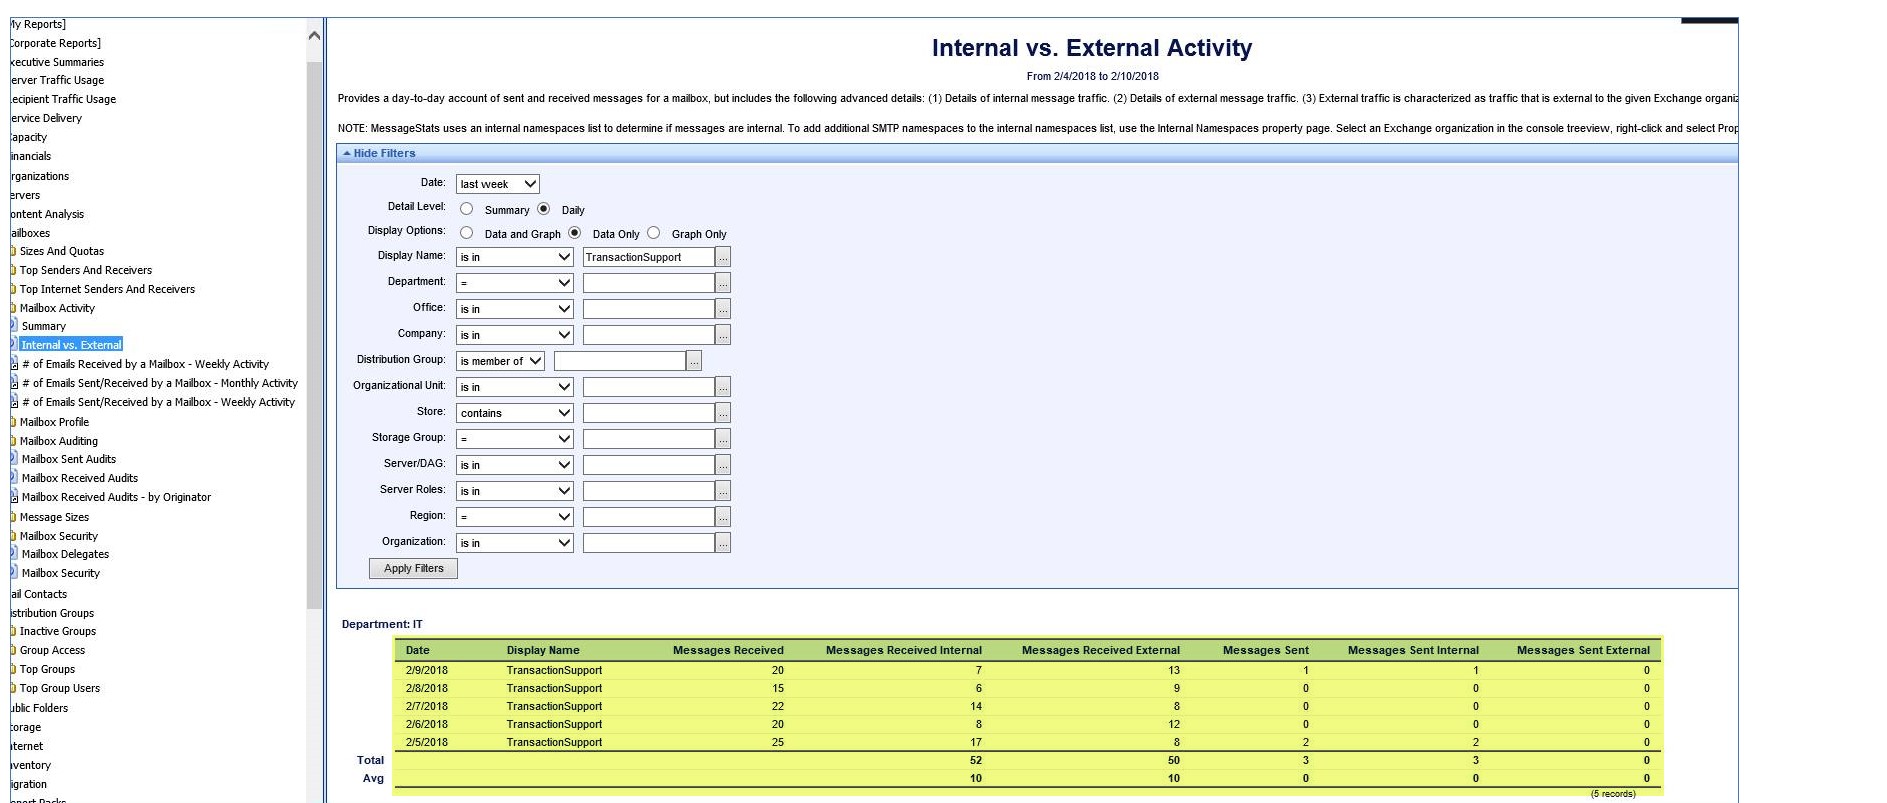Viewport: 1887px width, 803px height.
Task: Open Content Analysis node in tree
Action: pyautogui.click(x=47, y=214)
